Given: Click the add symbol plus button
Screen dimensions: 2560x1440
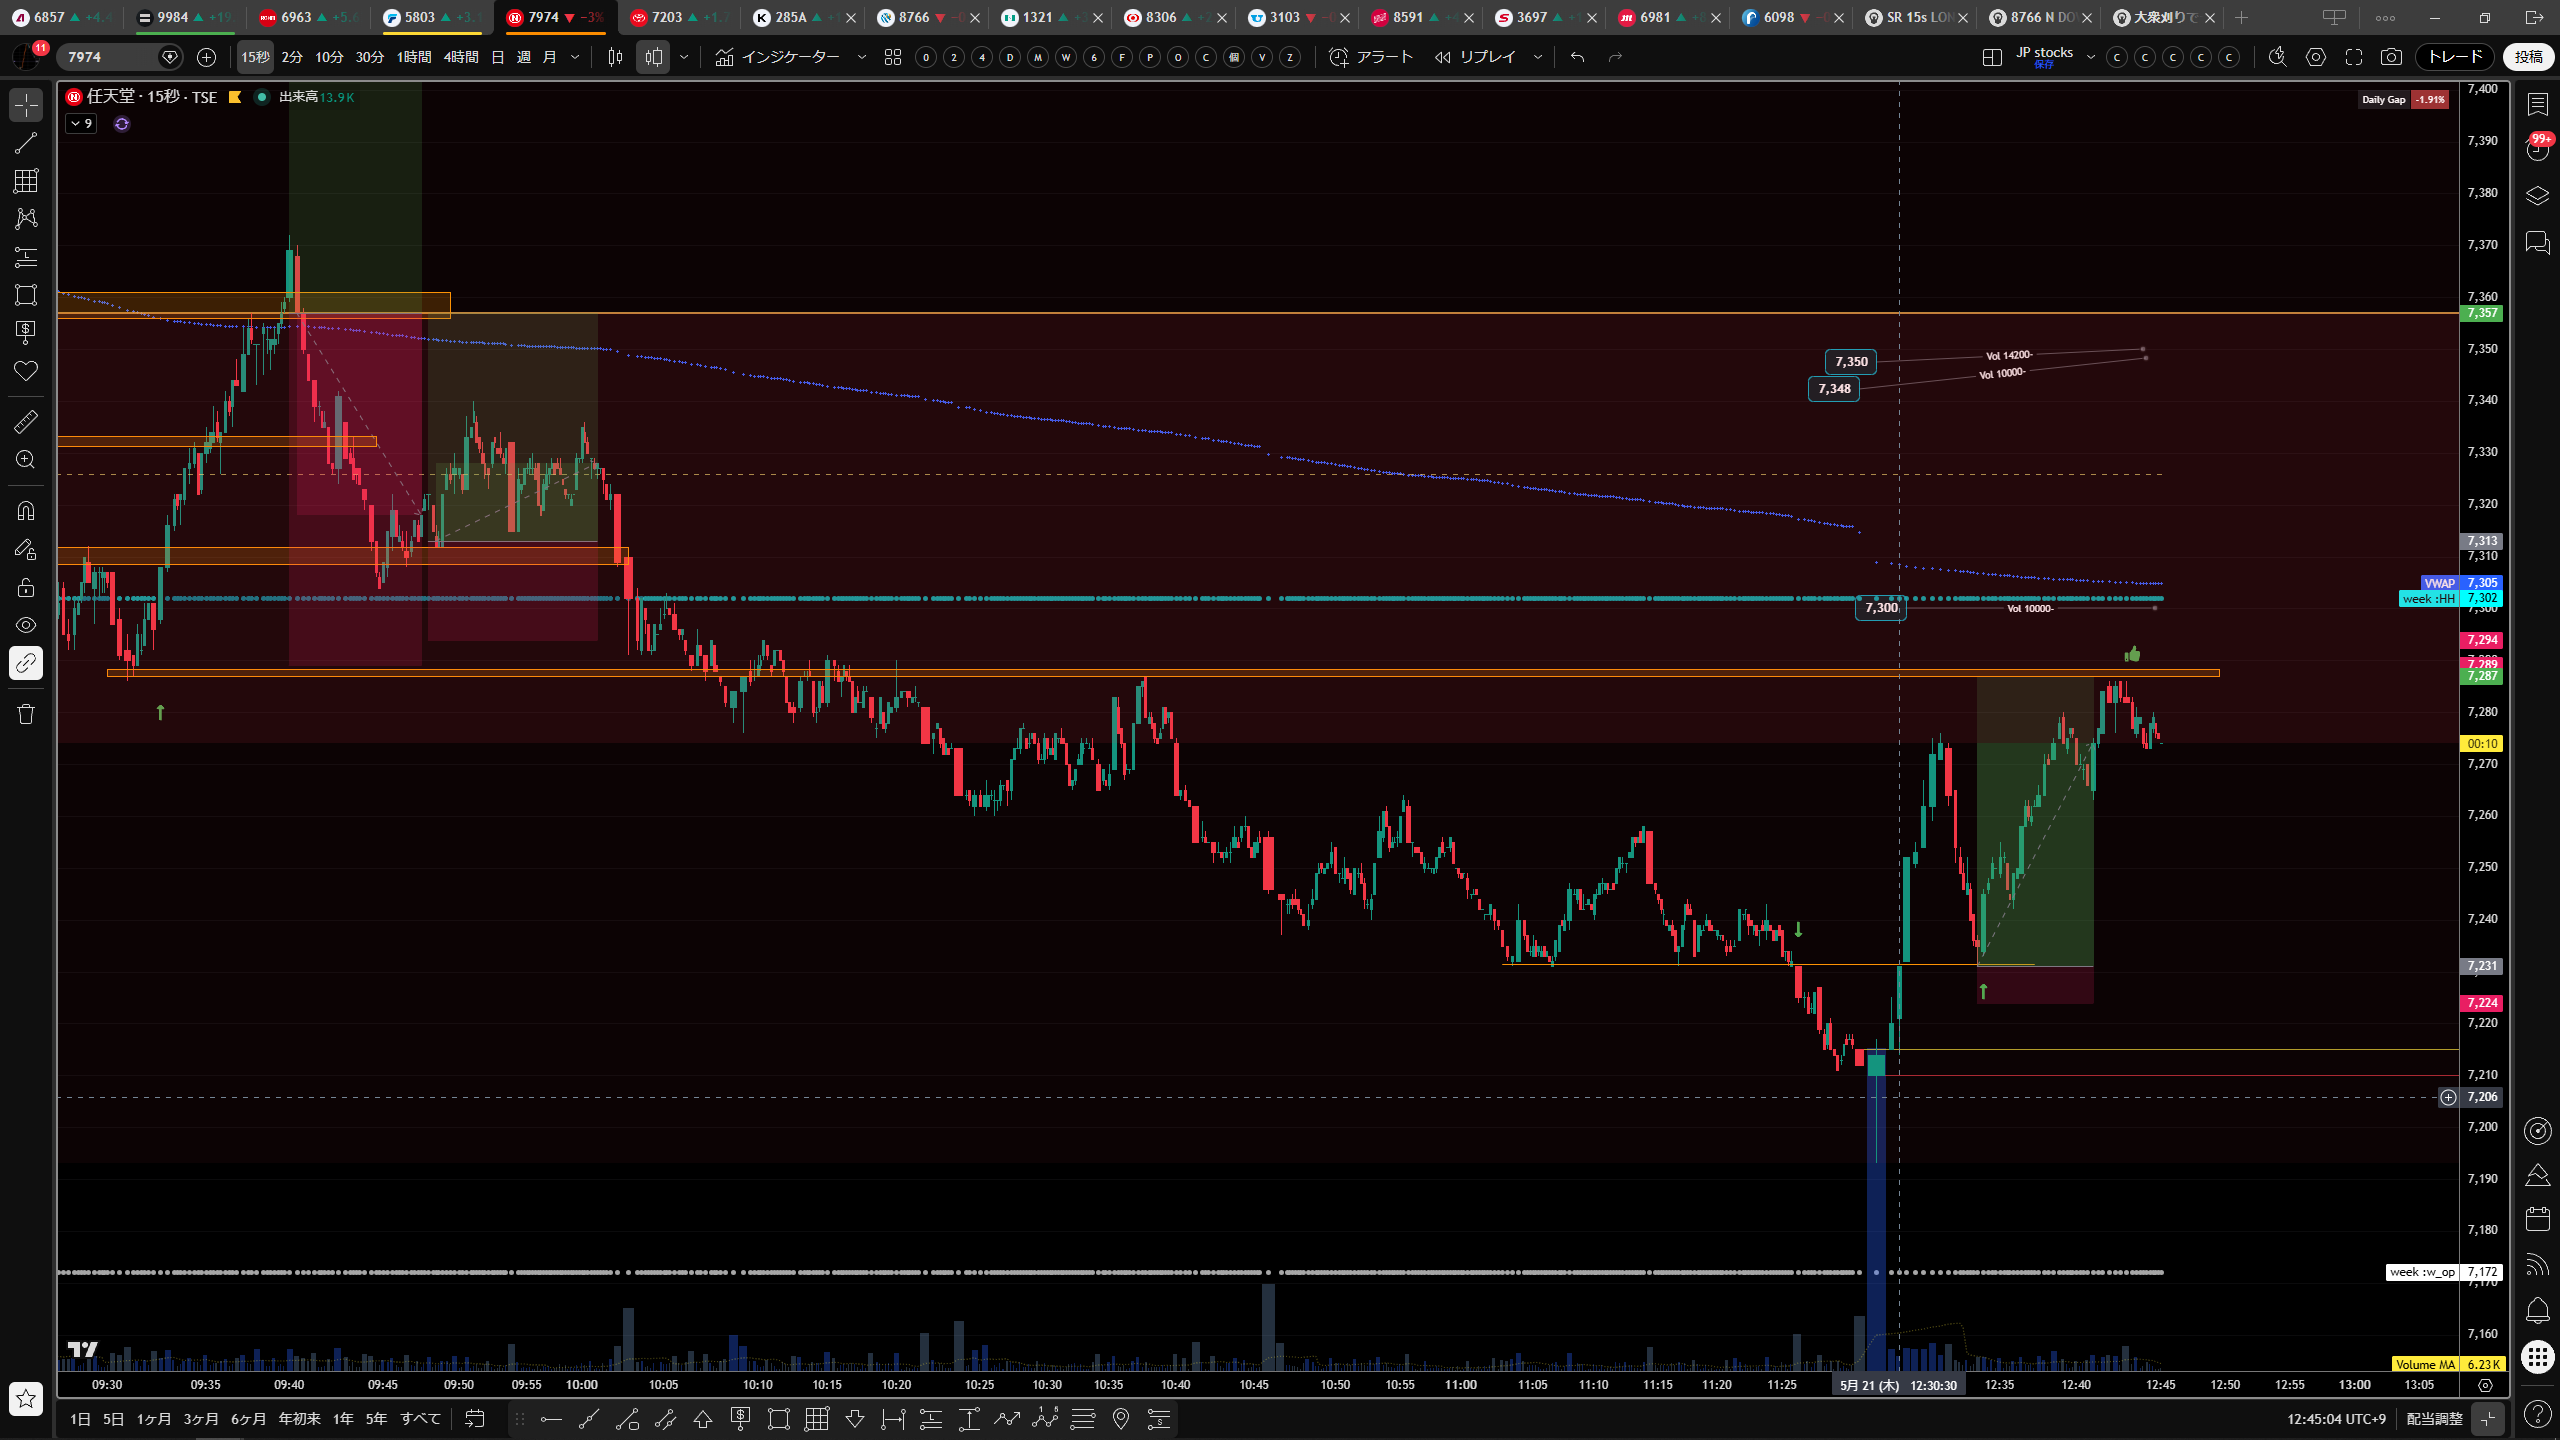Looking at the screenshot, I should 206,57.
